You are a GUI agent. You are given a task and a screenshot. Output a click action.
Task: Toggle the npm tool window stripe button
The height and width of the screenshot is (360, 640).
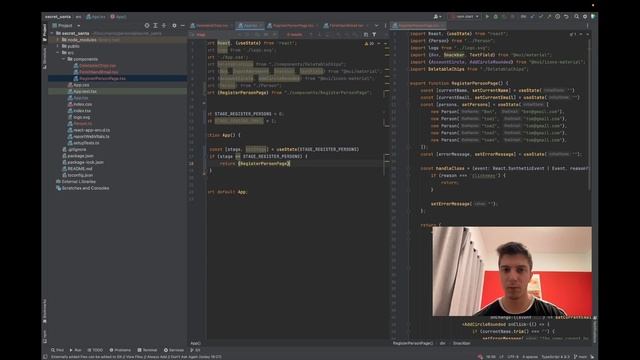44,336
